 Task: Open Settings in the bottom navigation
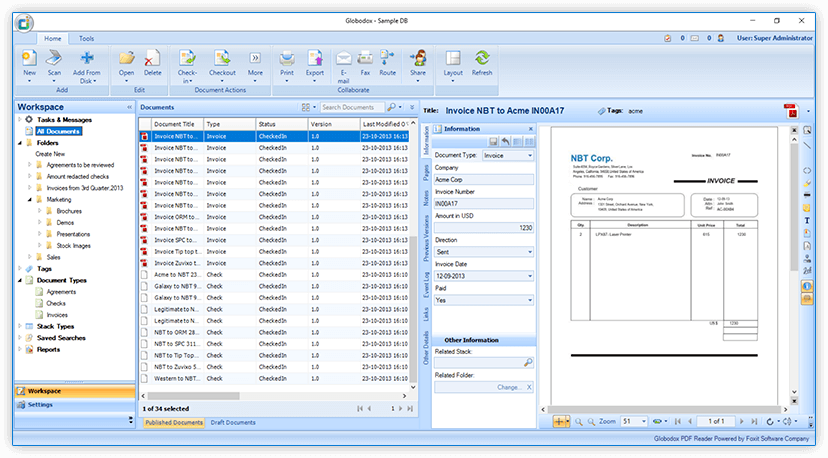[74, 405]
